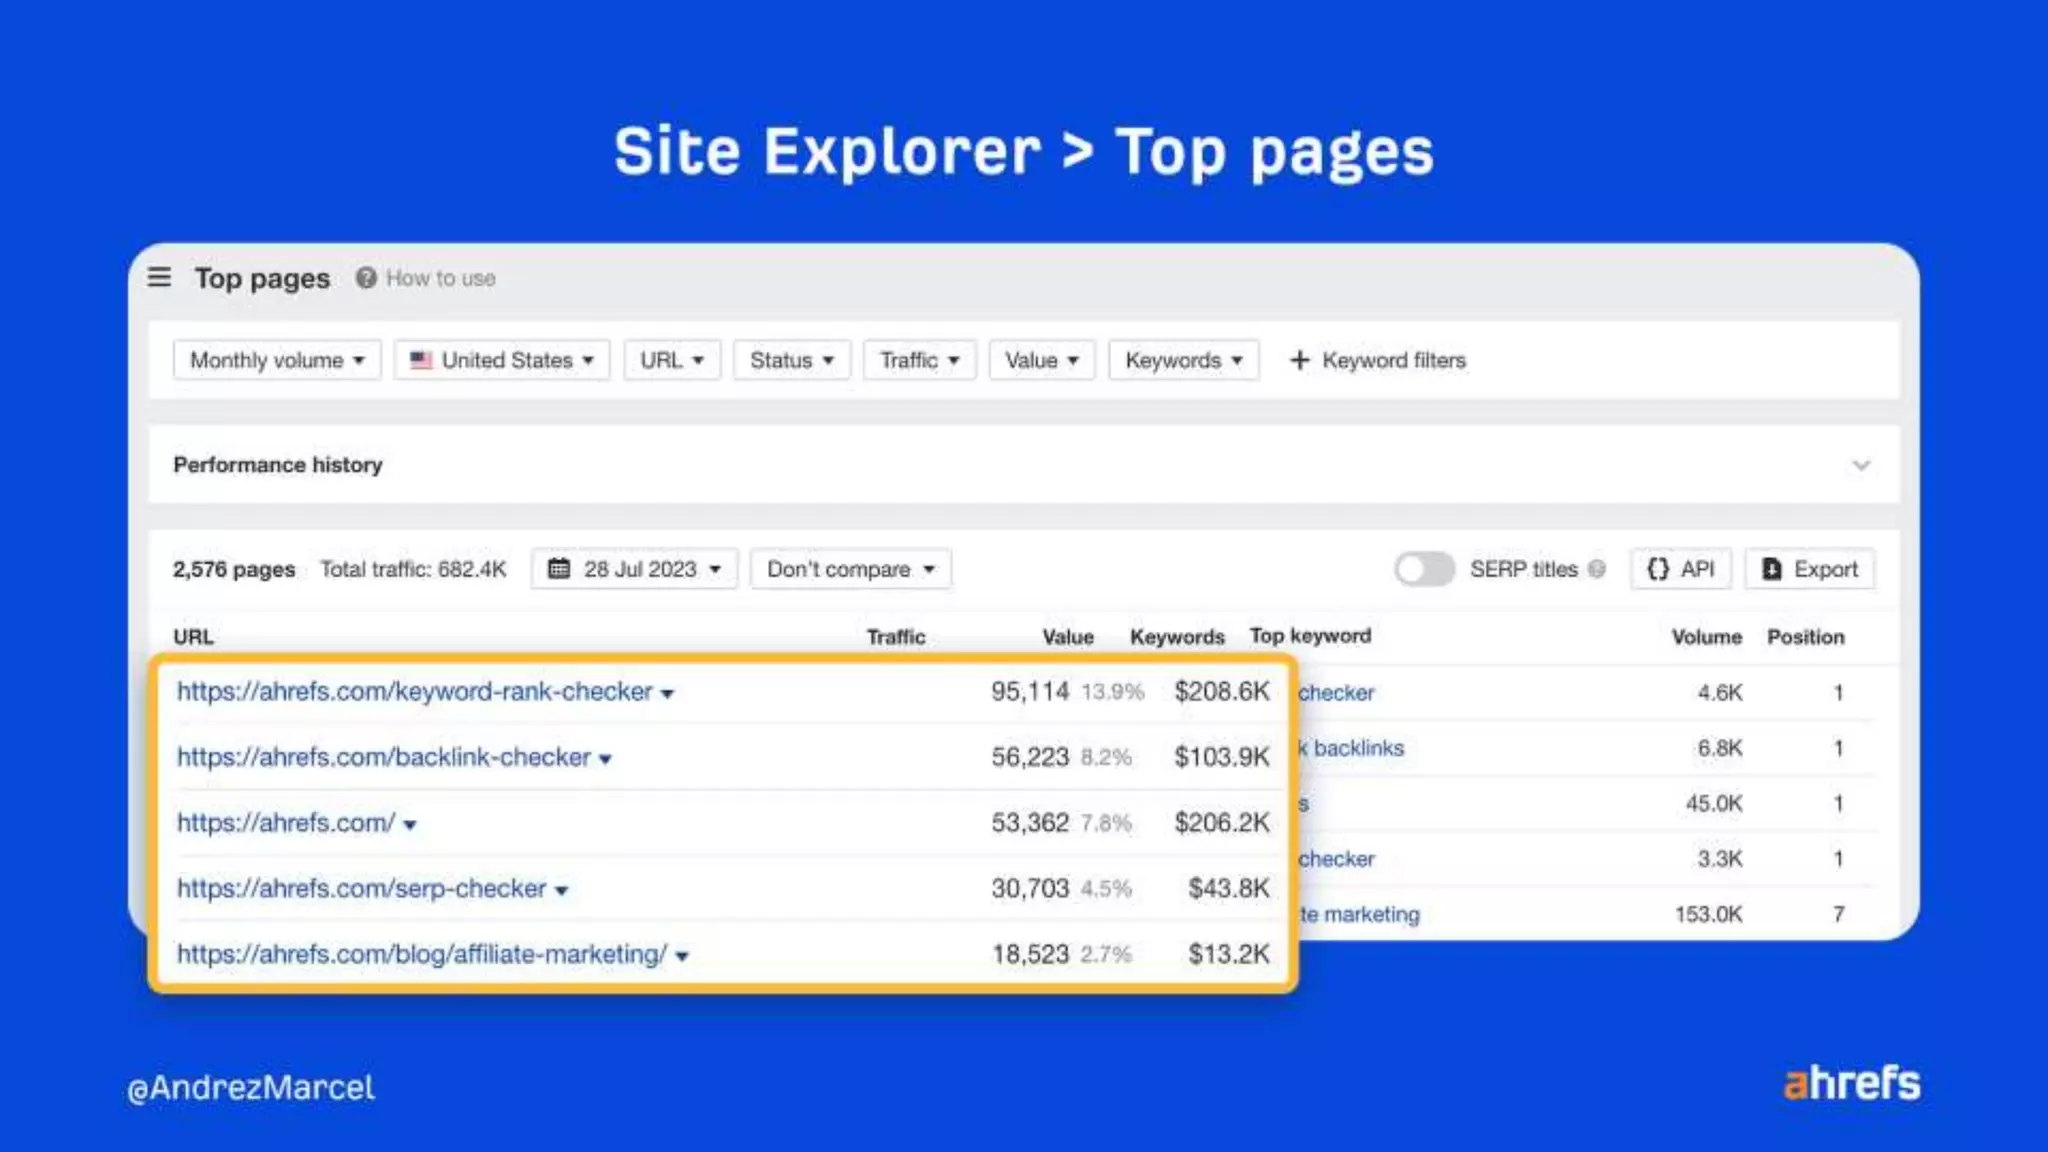This screenshot has width=2048, height=1152.
Task: Sort by the Volume column header
Action: 1706,637
